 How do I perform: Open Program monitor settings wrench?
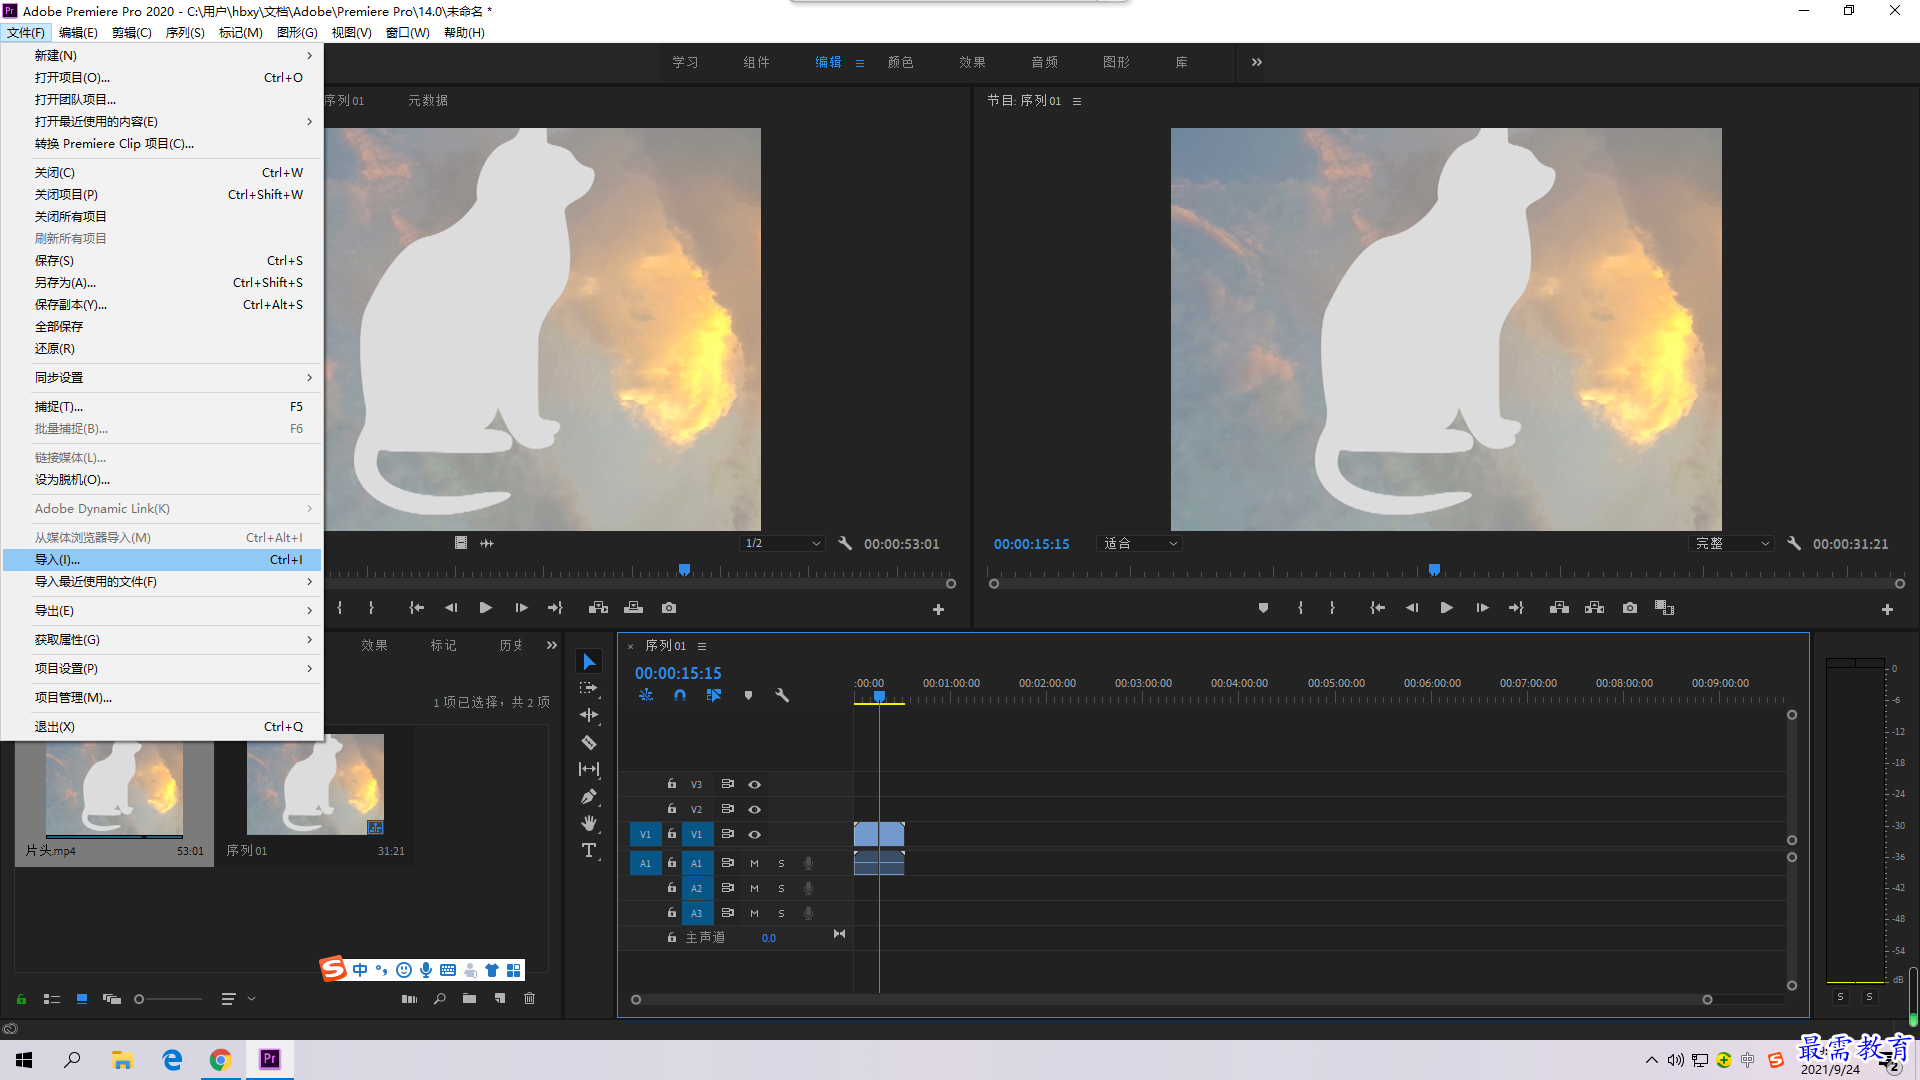coord(1794,544)
